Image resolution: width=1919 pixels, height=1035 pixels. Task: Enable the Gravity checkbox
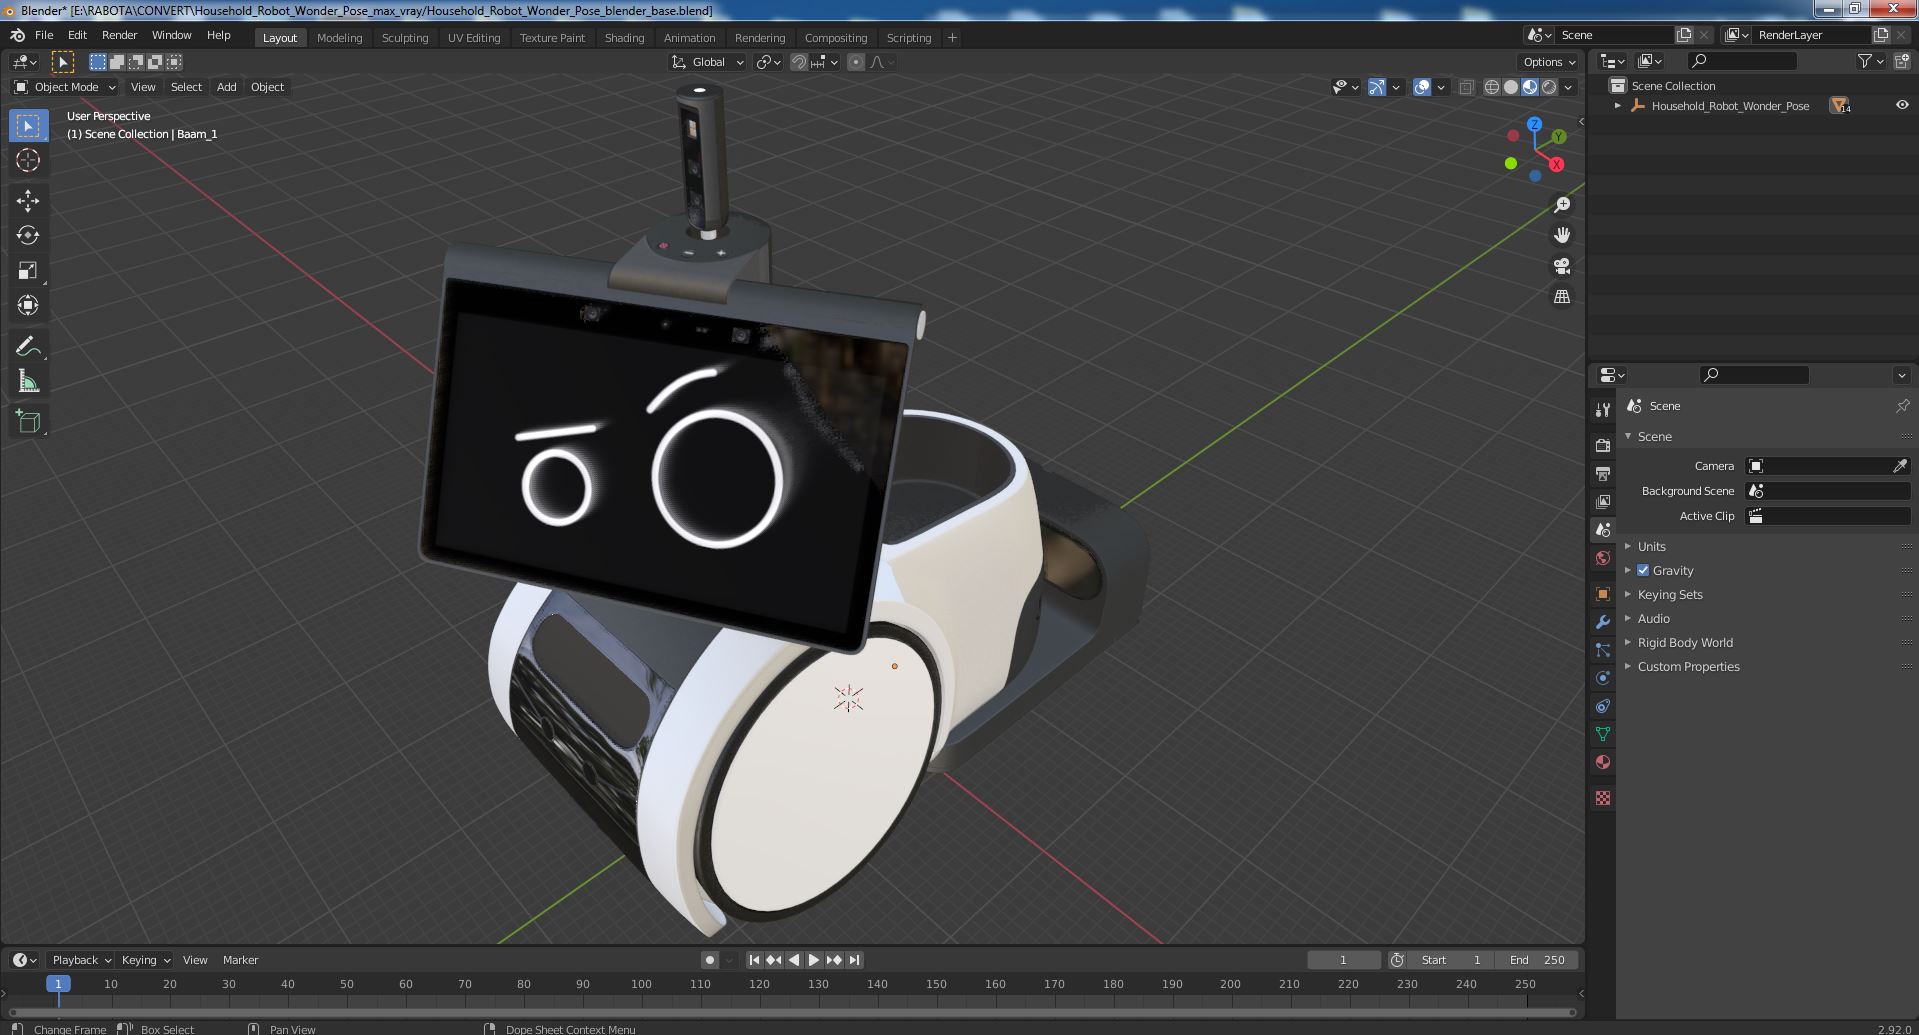1643,570
